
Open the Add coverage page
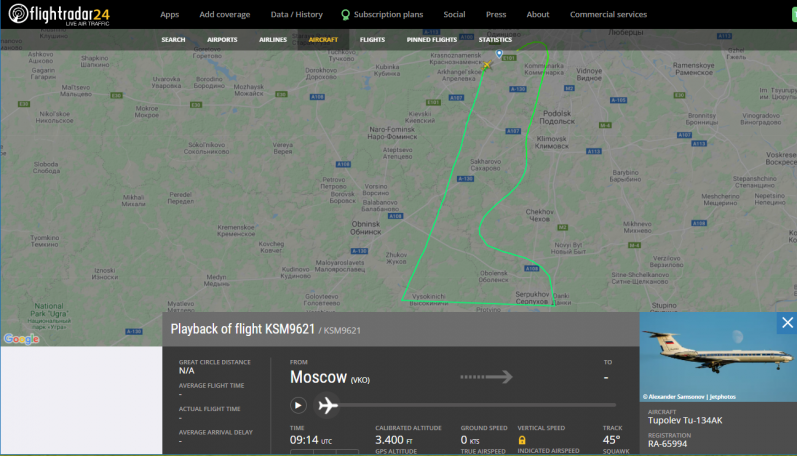pyautogui.click(x=225, y=15)
